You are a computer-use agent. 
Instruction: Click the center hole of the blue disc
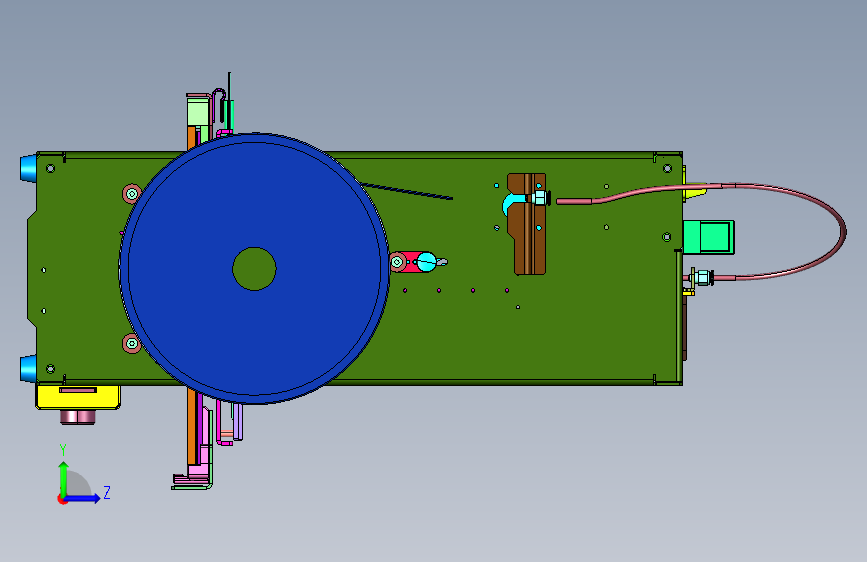(254, 269)
